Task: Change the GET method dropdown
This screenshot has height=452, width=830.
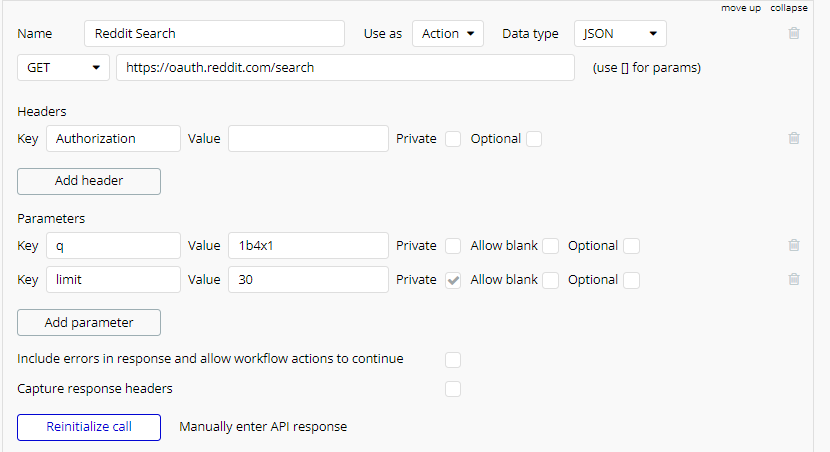Action: 63,68
